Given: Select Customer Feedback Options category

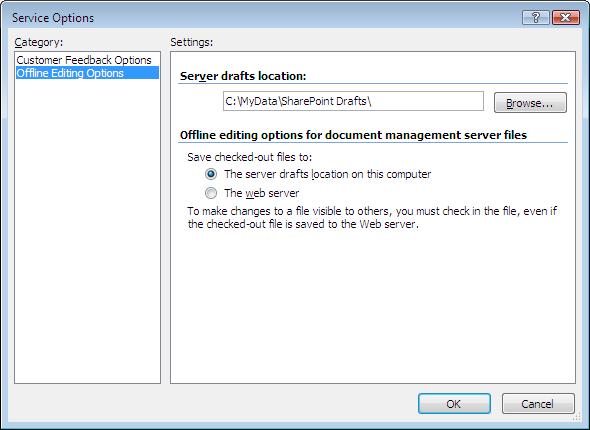Looking at the screenshot, I should point(84,60).
